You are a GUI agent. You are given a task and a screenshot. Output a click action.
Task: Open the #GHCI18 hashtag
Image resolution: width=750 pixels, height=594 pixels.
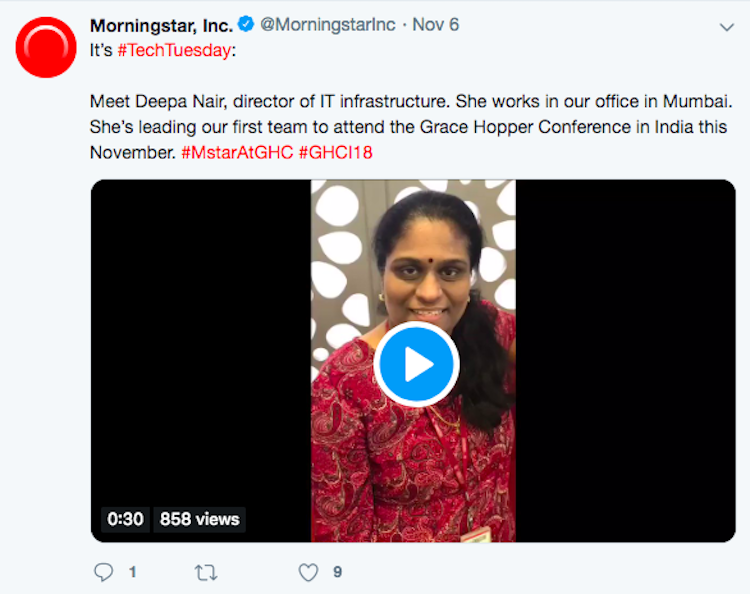coord(335,152)
